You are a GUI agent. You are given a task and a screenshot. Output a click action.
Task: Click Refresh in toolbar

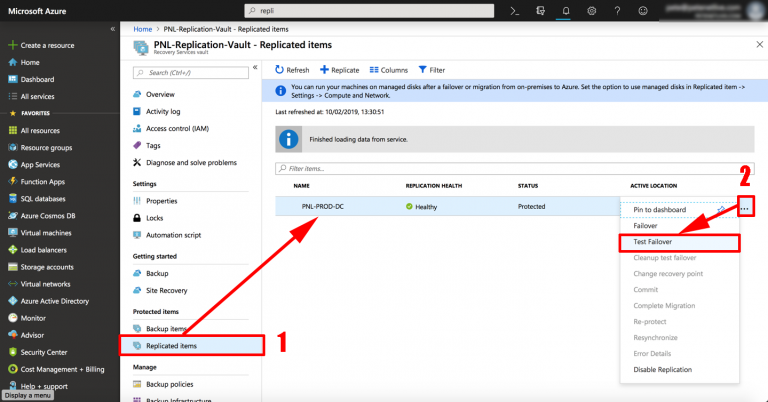[x=292, y=70]
